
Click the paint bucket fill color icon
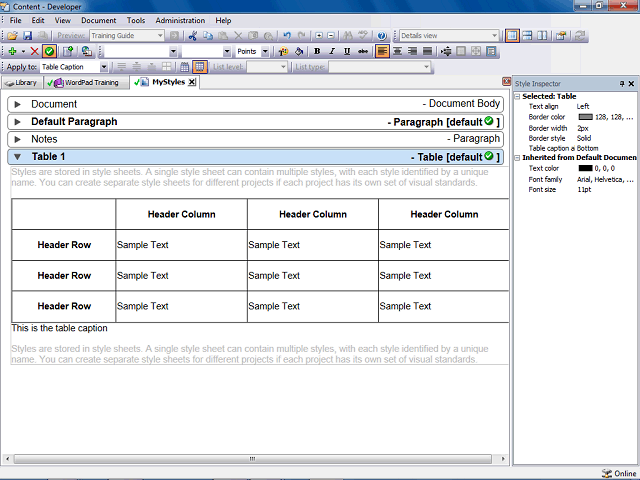click(x=299, y=51)
